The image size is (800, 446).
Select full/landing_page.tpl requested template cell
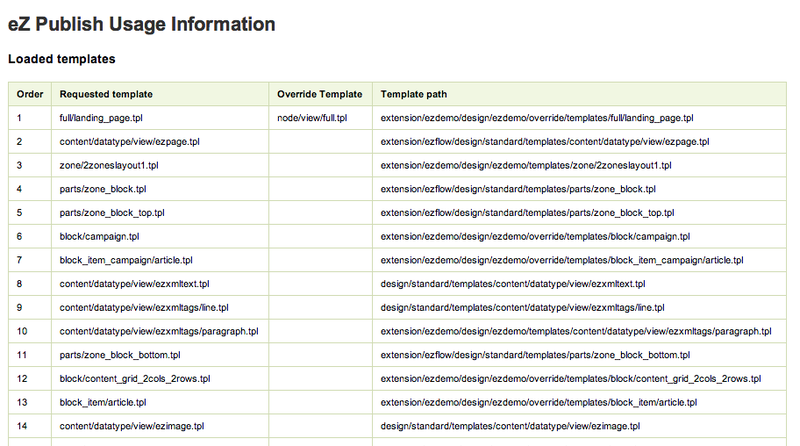click(101, 118)
